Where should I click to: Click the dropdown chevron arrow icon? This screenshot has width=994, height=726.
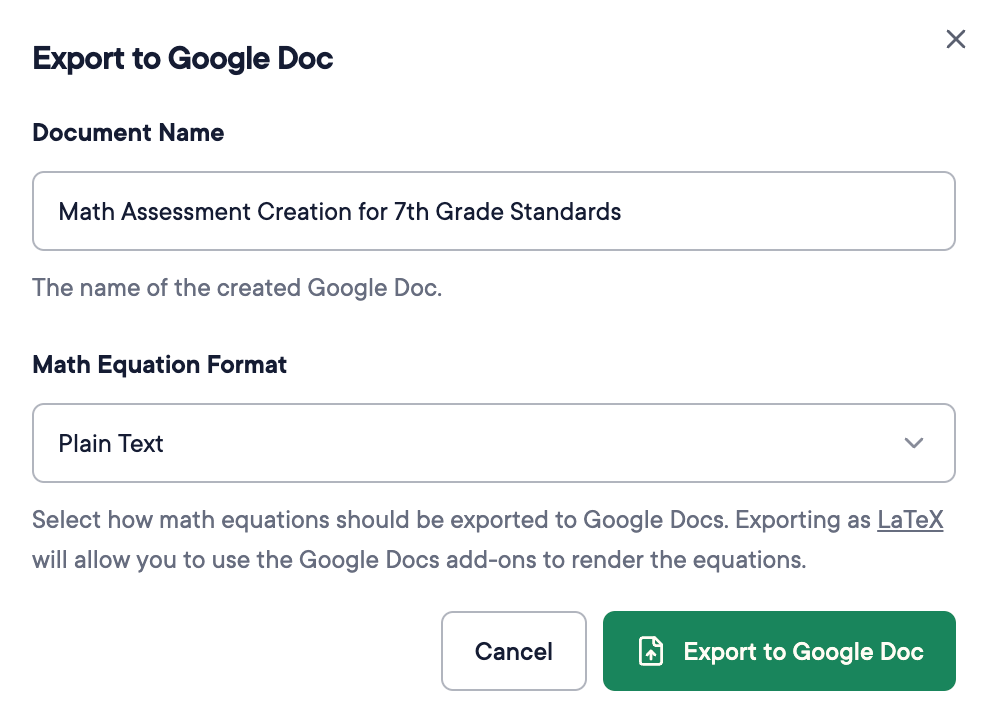click(x=913, y=443)
